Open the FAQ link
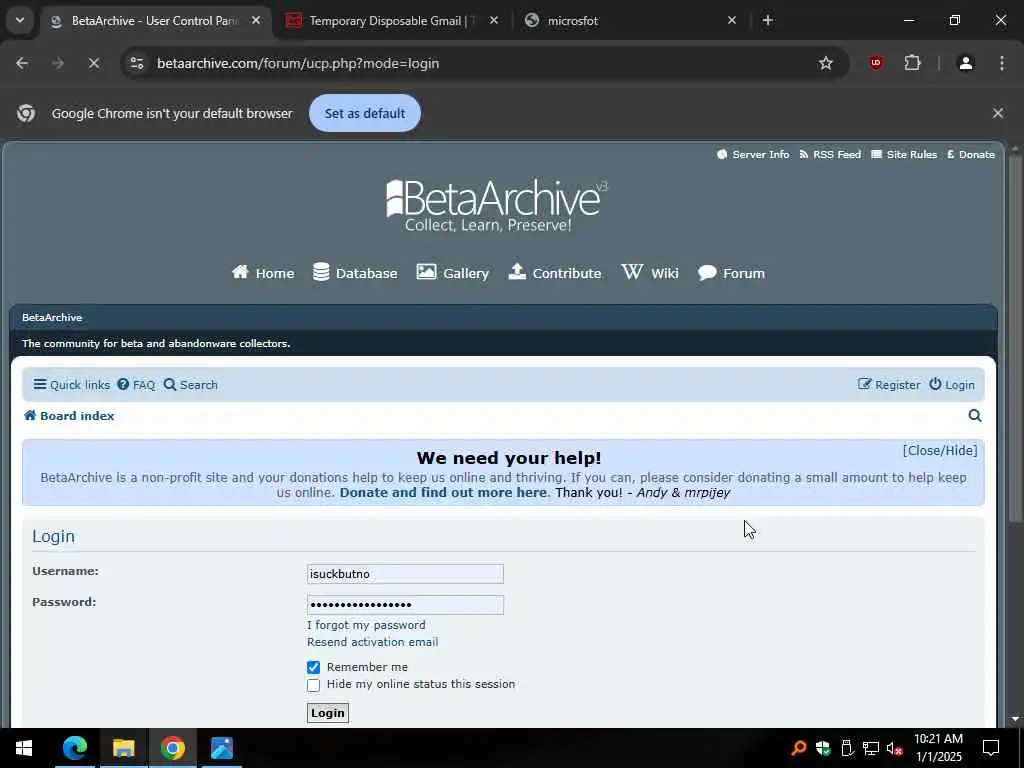Viewport: 1024px width, 768px height. tap(136, 385)
